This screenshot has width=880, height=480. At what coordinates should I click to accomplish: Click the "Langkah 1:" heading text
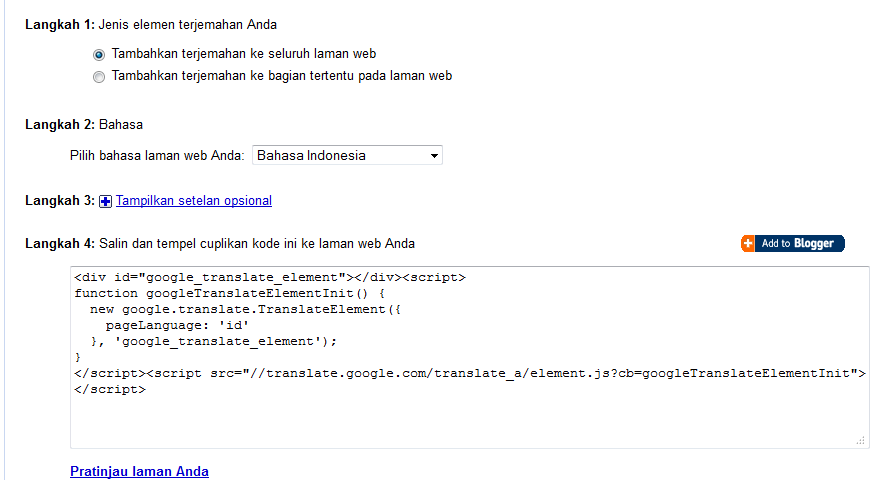pyautogui.click(x=60, y=24)
